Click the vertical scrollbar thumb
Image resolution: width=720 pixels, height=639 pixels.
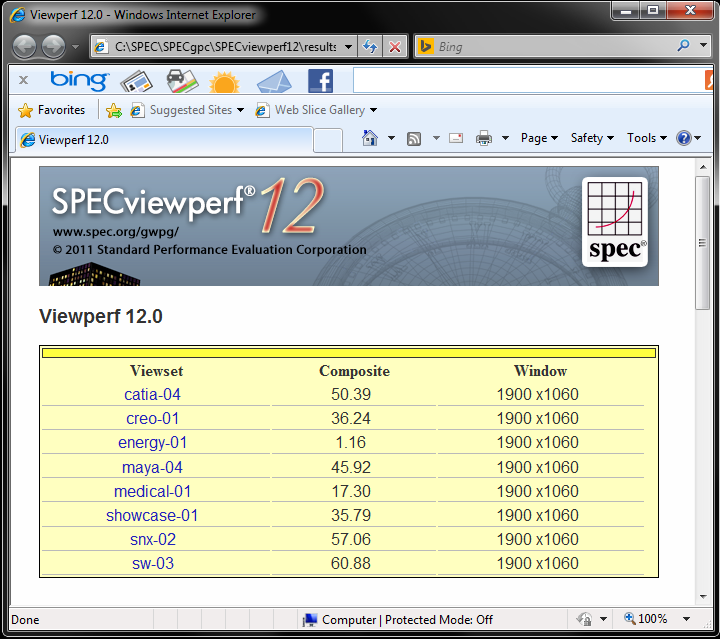click(x=703, y=243)
